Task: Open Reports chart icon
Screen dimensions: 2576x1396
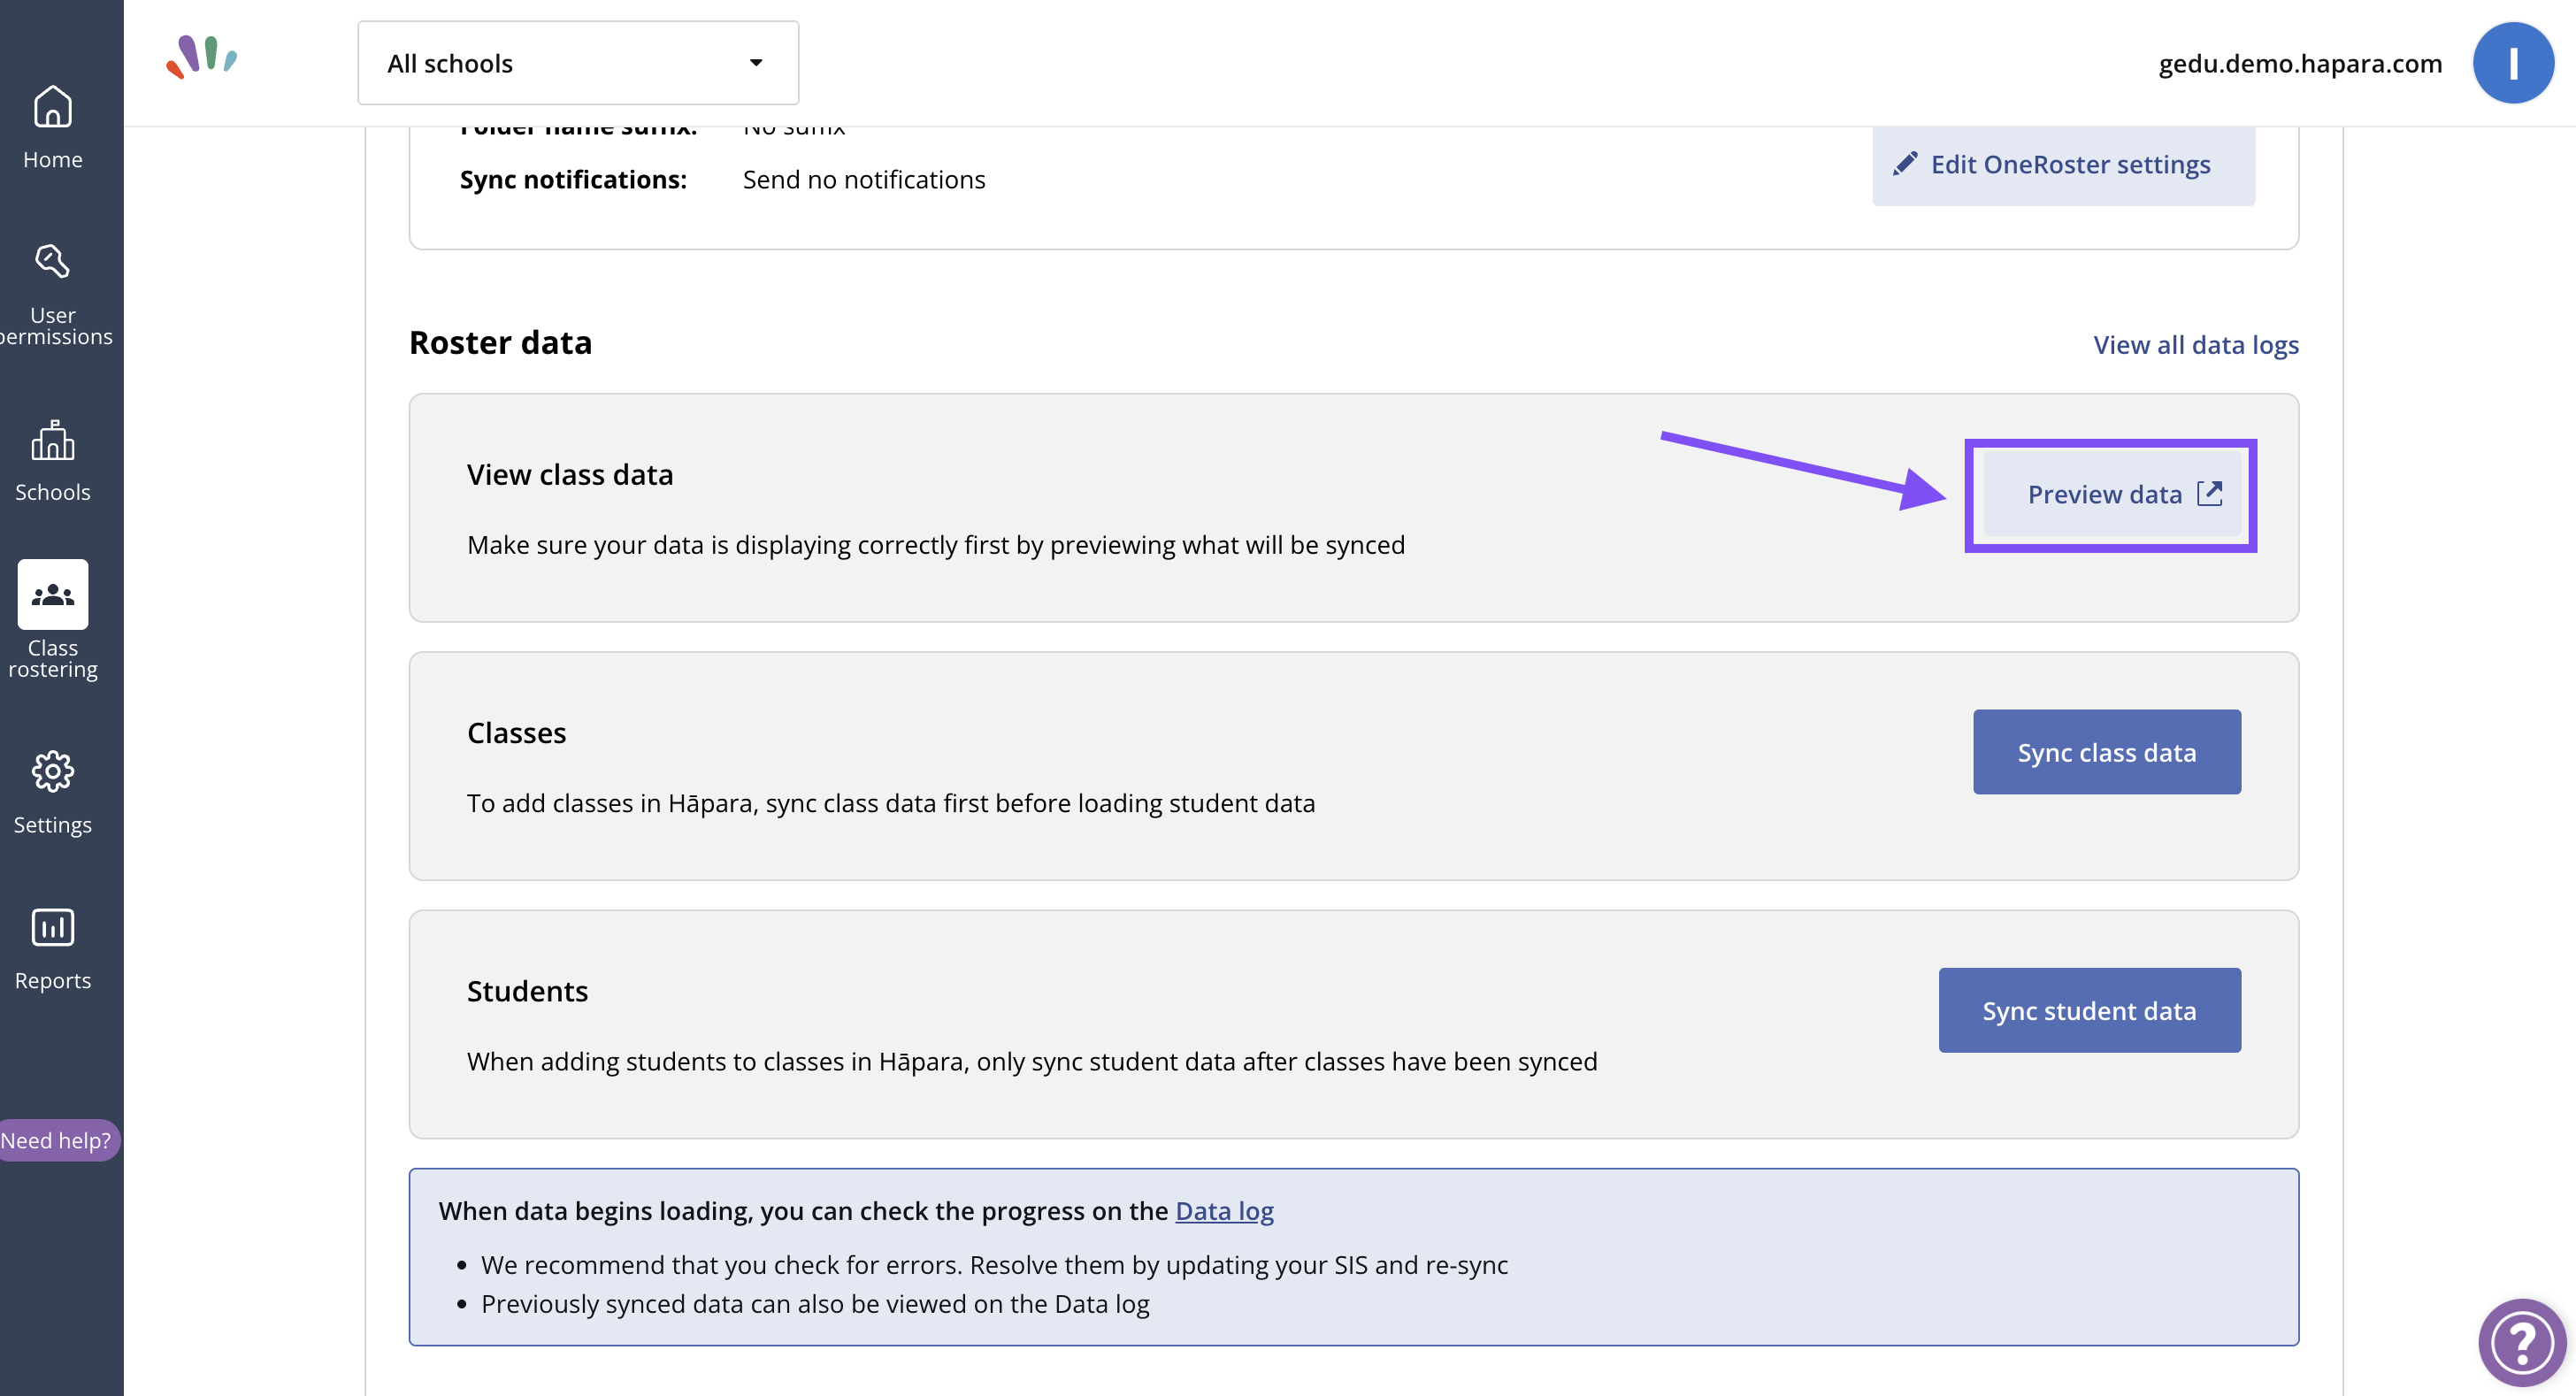Action: pos(52,927)
